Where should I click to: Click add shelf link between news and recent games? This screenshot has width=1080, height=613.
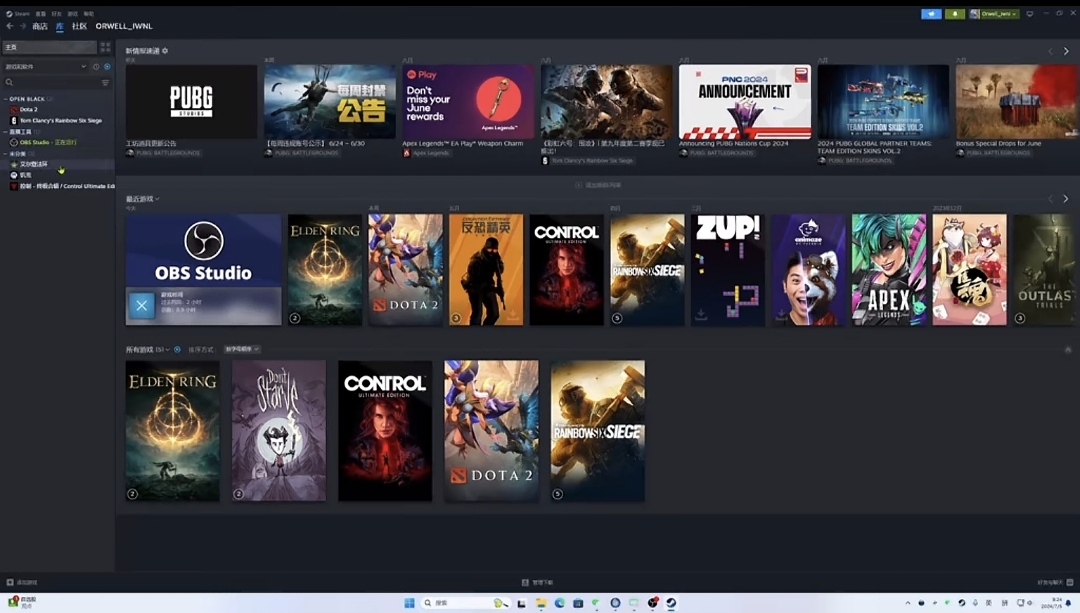[598, 185]
